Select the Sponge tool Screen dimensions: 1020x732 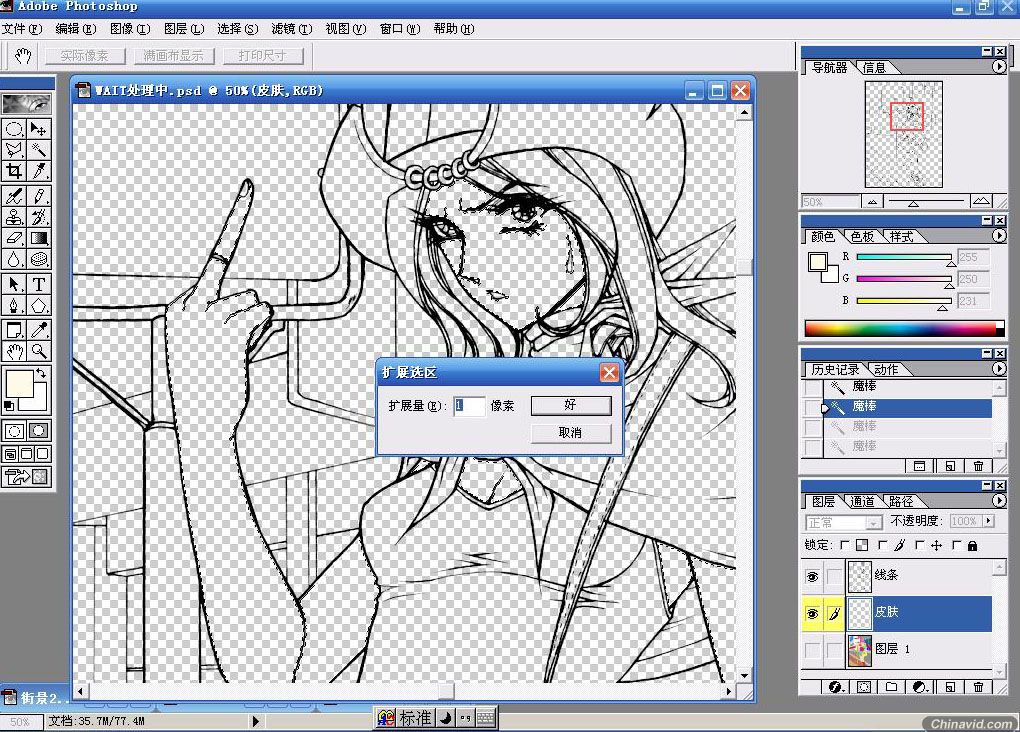39,258
